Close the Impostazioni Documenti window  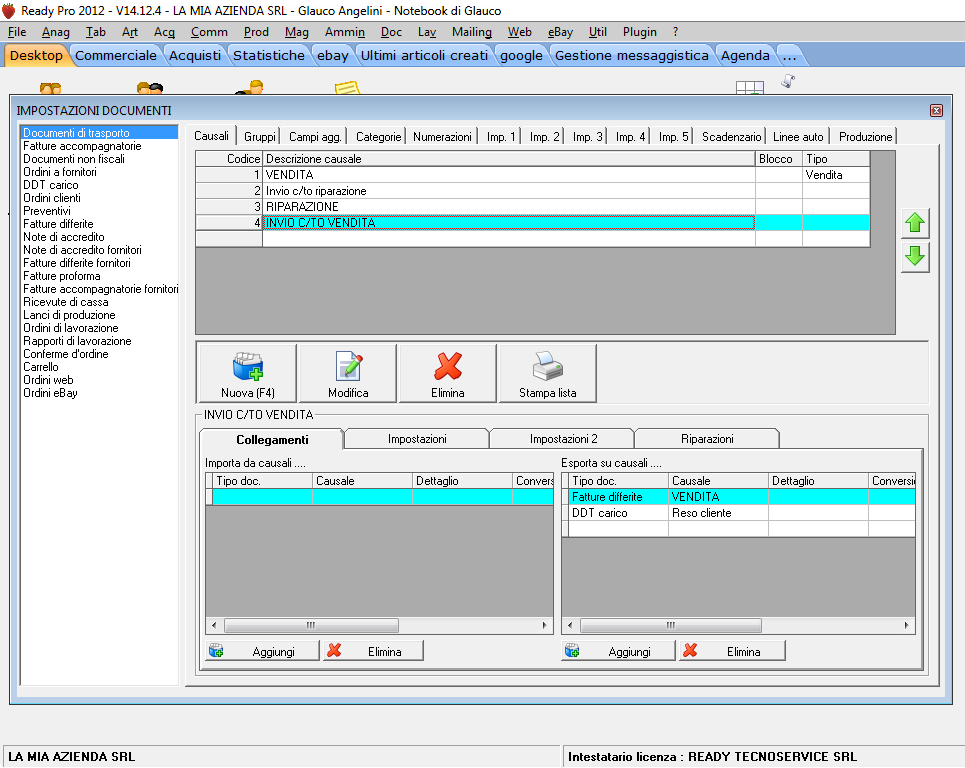[x=936, y=110]
